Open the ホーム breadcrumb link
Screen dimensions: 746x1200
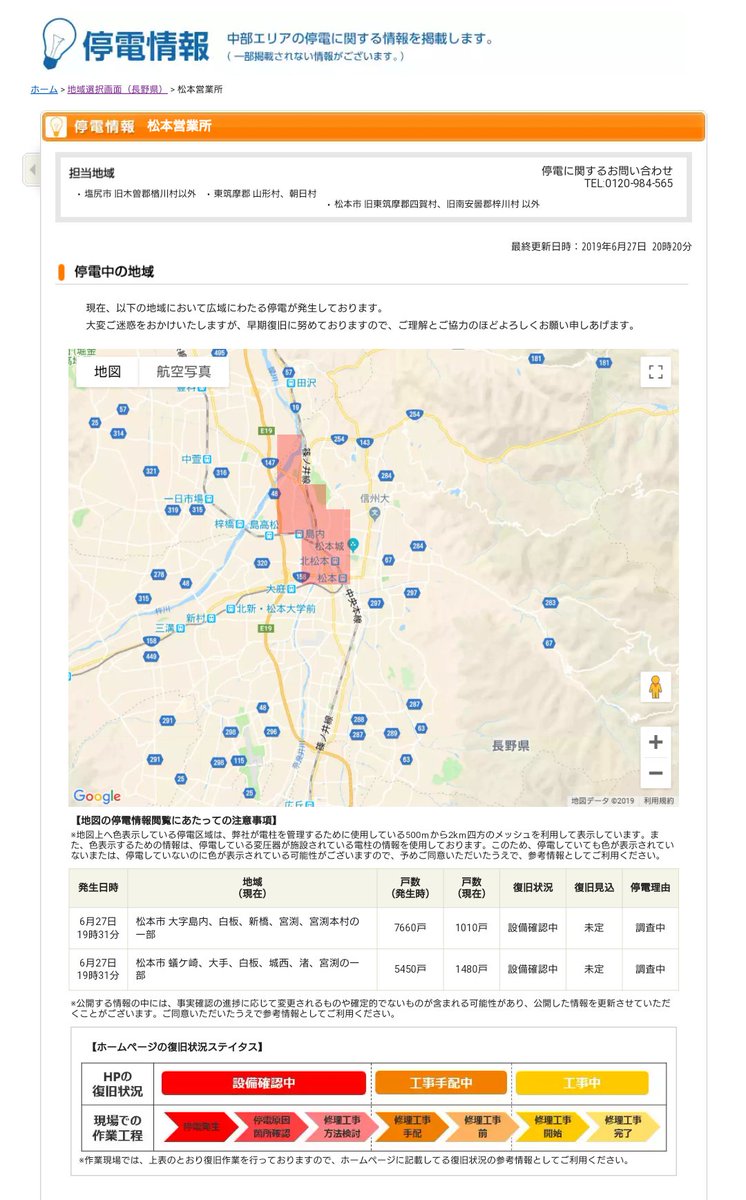pyautogui.click(x=44, y=90)
